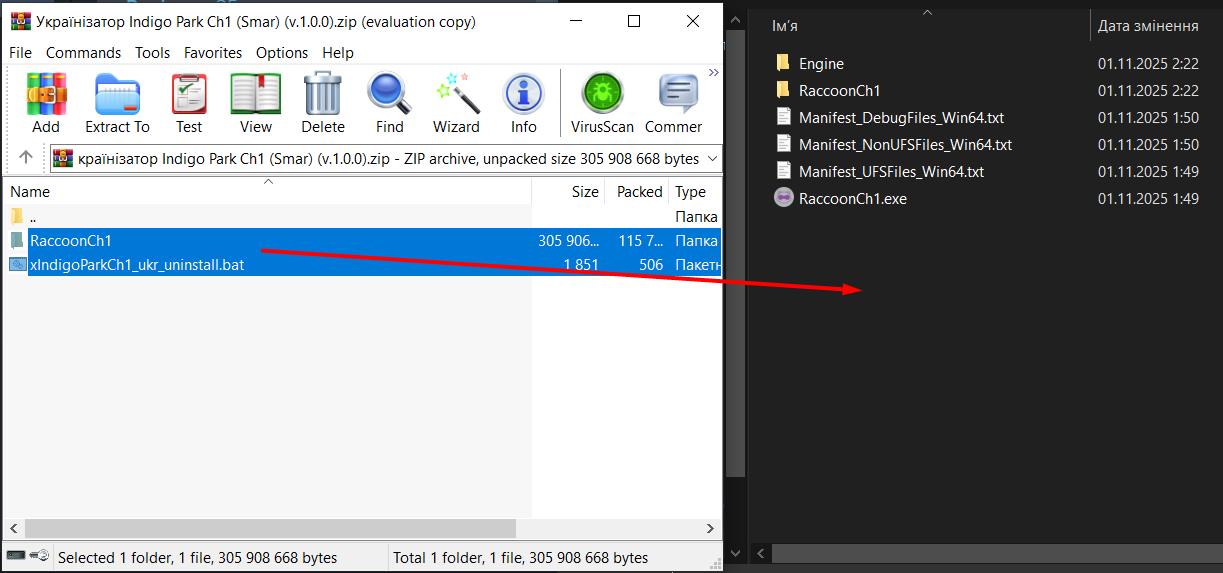The height and width of the screenshot is (573, 1223).
Task: Select RaccoonCh1.exe in Explorer
Action: point(852,198)
